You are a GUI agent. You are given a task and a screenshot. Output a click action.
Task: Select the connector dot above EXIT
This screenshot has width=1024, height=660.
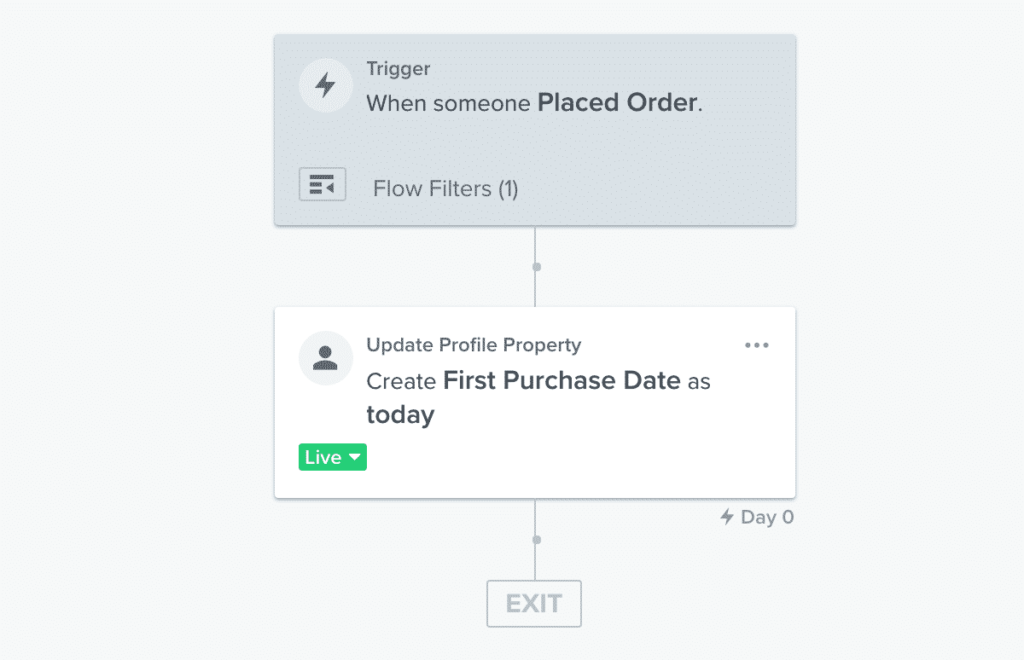(x=537, y=539)
